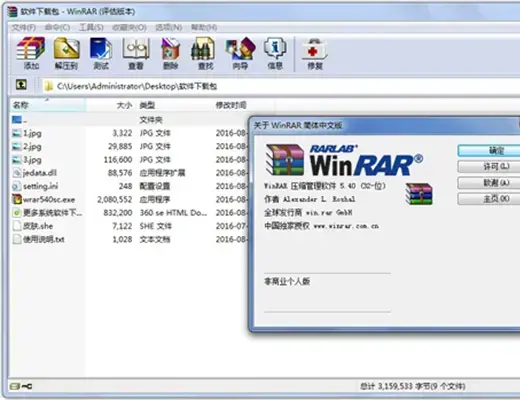The image size is (520, 400).
Task: Click the Acknowledgments (致谢) button
Action: click(489, 182)
